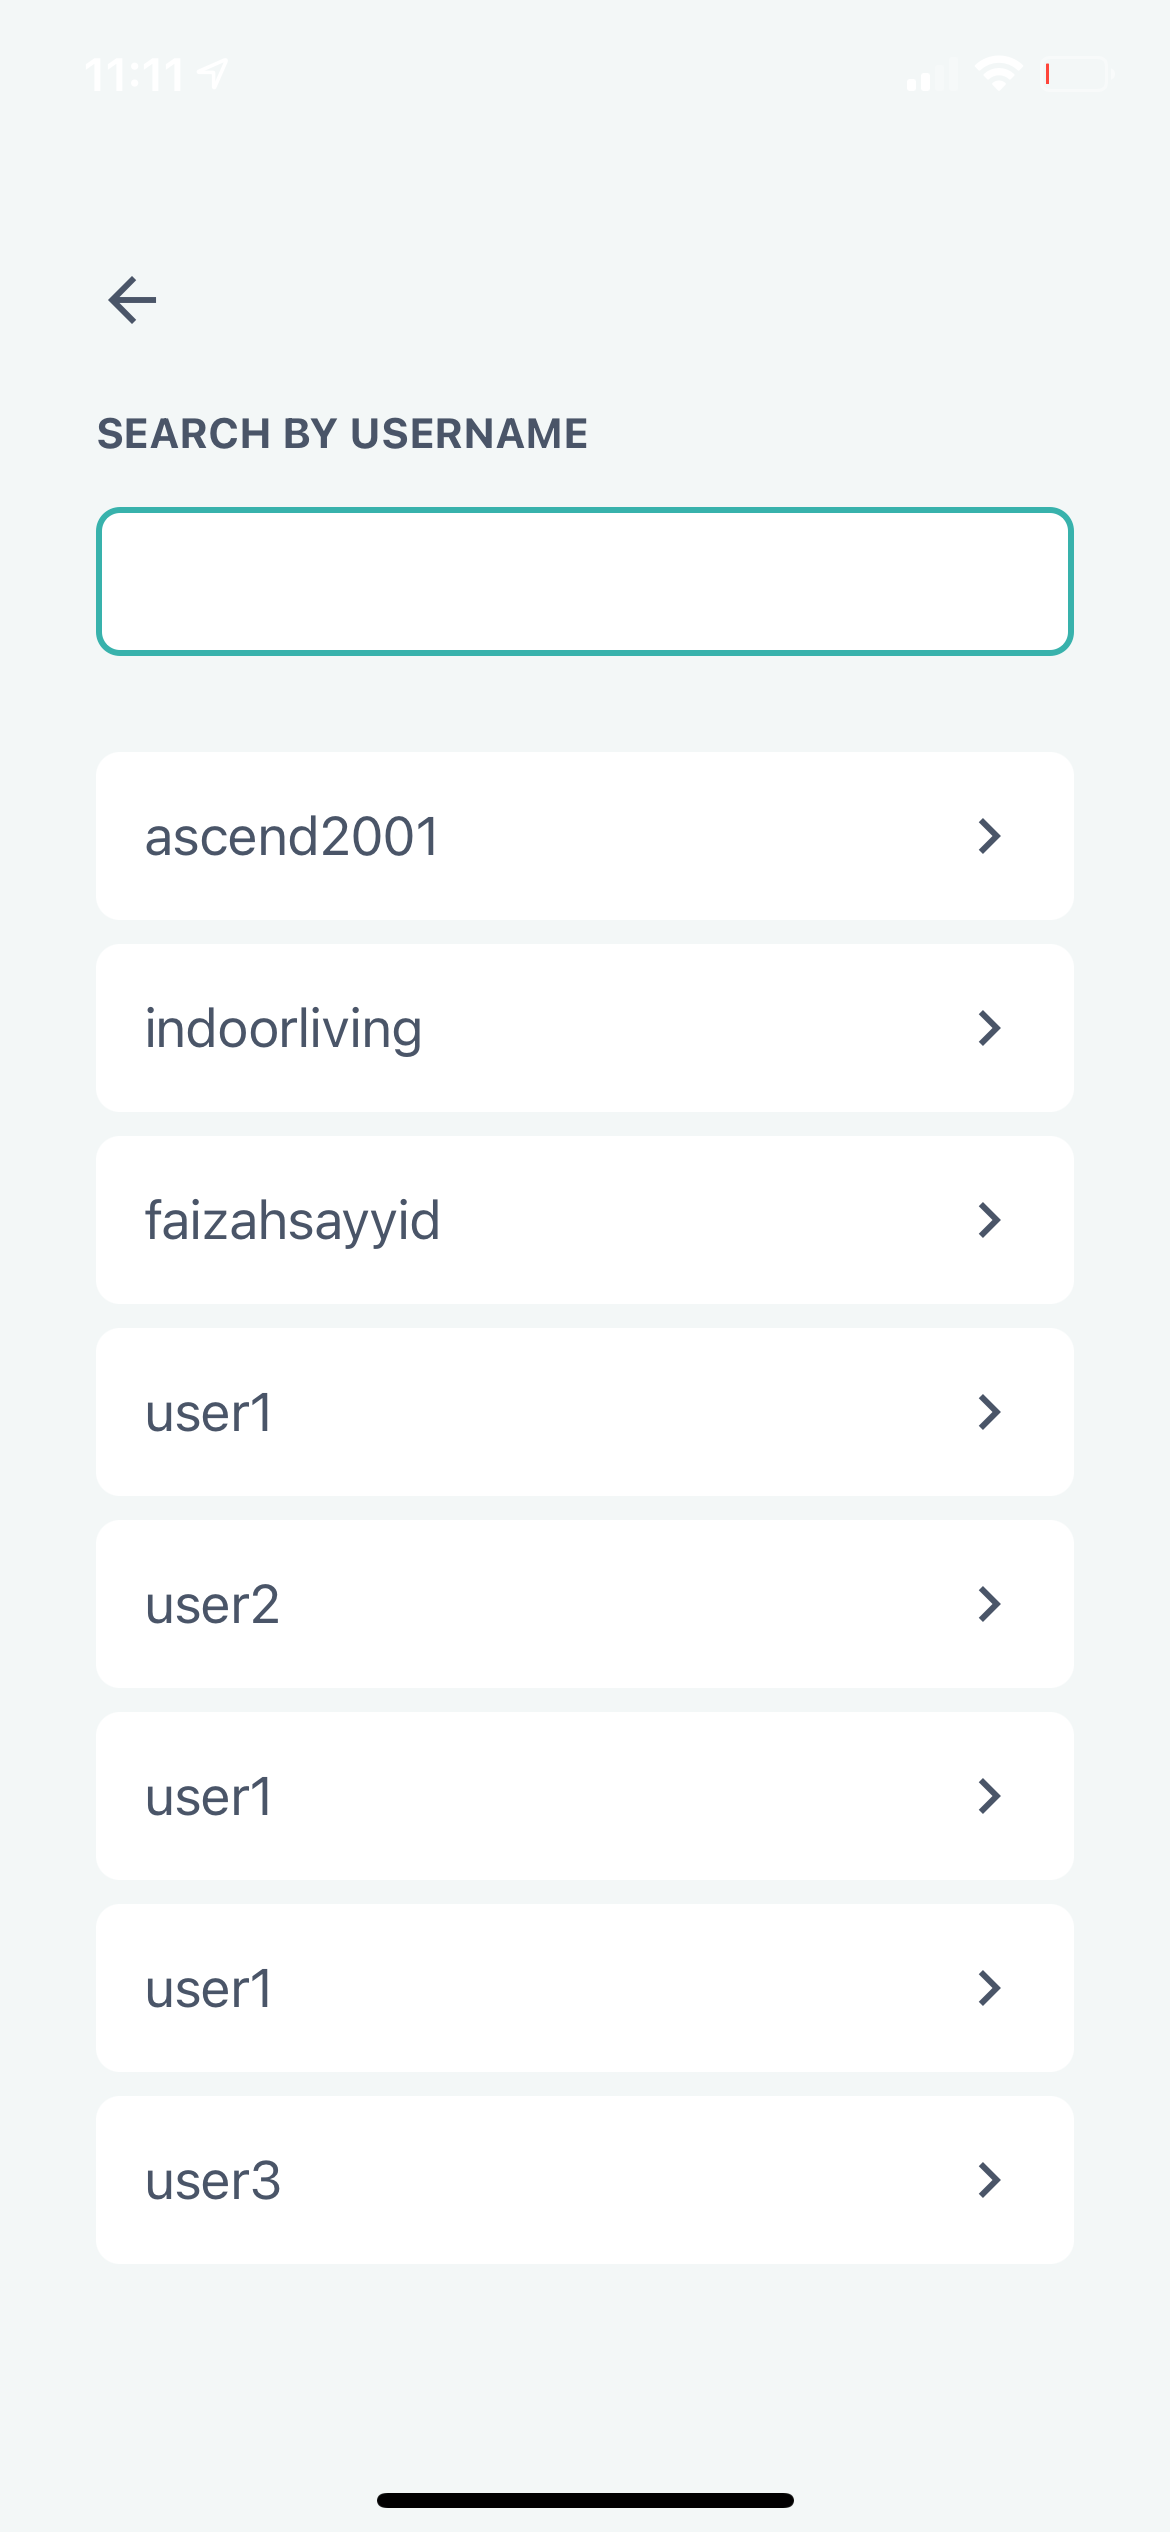1170x2532 pixels.
Task: Tap the arrow beside indoorliving
Action: point(988,1028)
